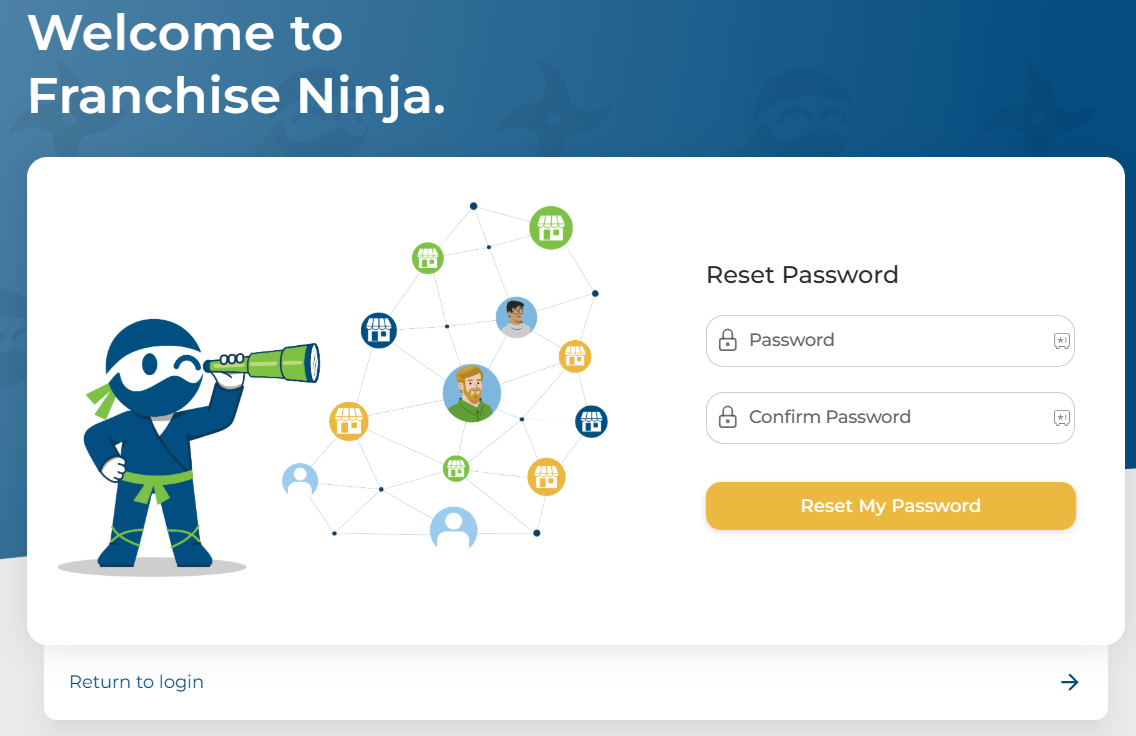Image resolution: width=1136 pixels, height=736 pixels.
Task: Click the lock icon in Password field
Action: (728, 340)
